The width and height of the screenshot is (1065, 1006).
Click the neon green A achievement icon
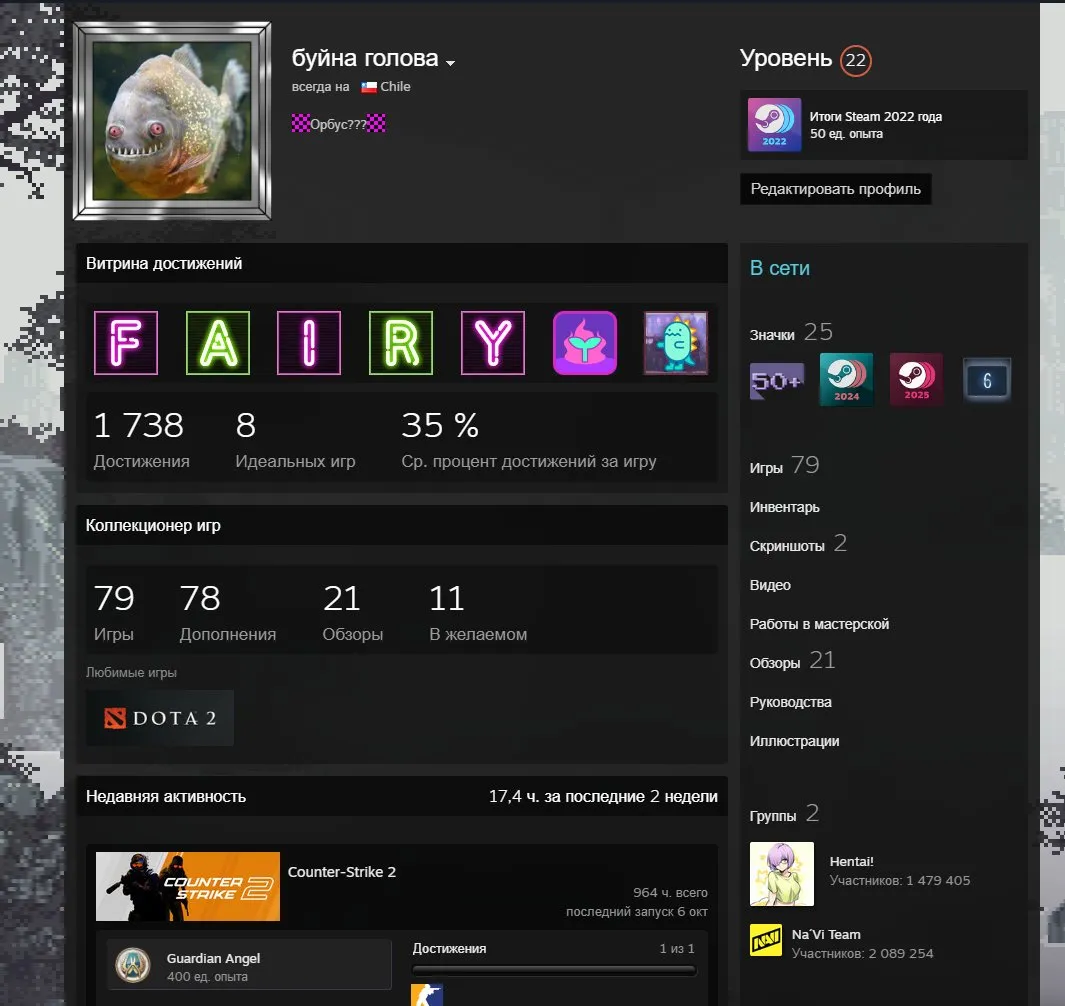tap(218, 343)
